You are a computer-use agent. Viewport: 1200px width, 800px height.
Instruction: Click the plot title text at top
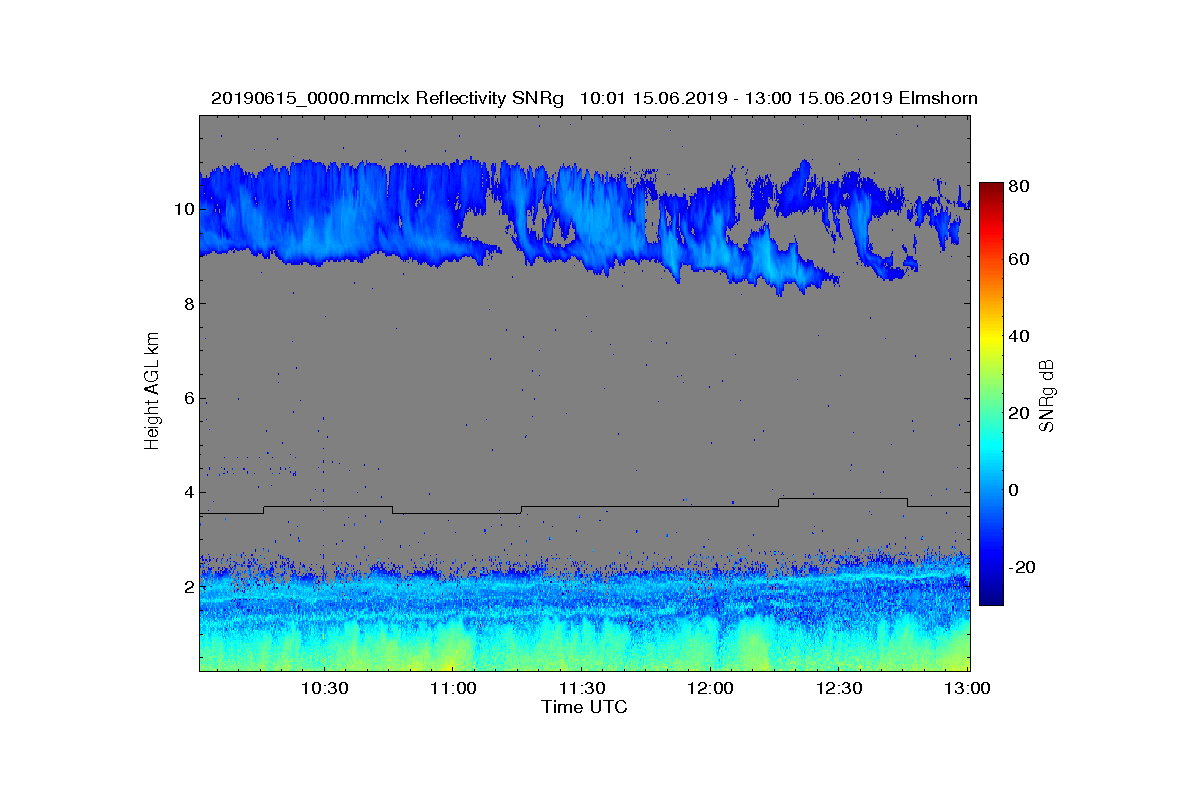pos(594,98)
